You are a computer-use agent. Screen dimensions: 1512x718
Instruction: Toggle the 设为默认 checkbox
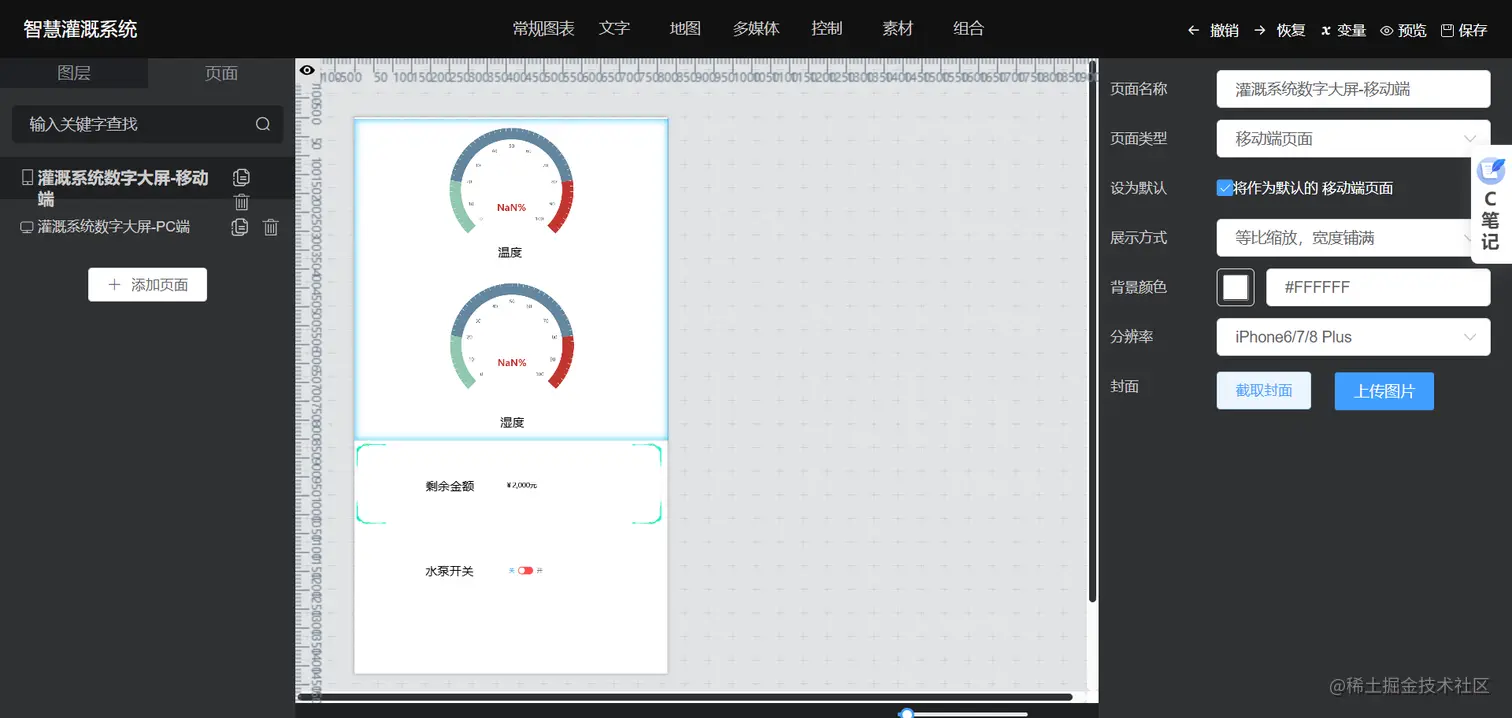(x=1225, y=187)
